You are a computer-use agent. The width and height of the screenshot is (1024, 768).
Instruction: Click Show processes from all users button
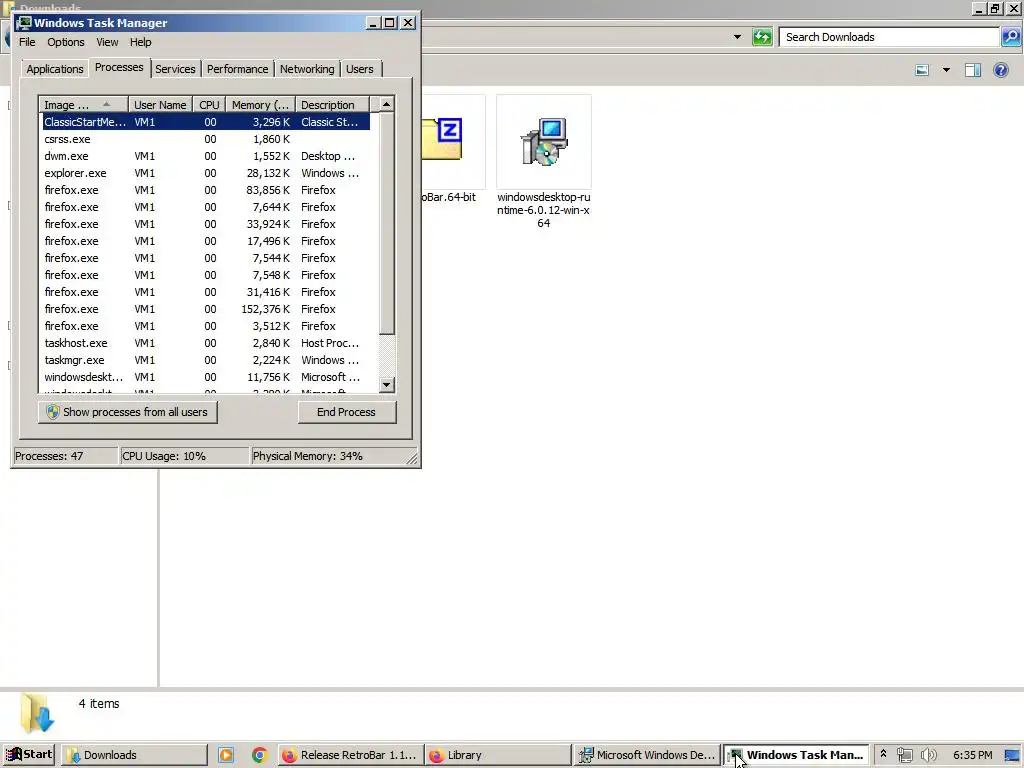point(127,412)
